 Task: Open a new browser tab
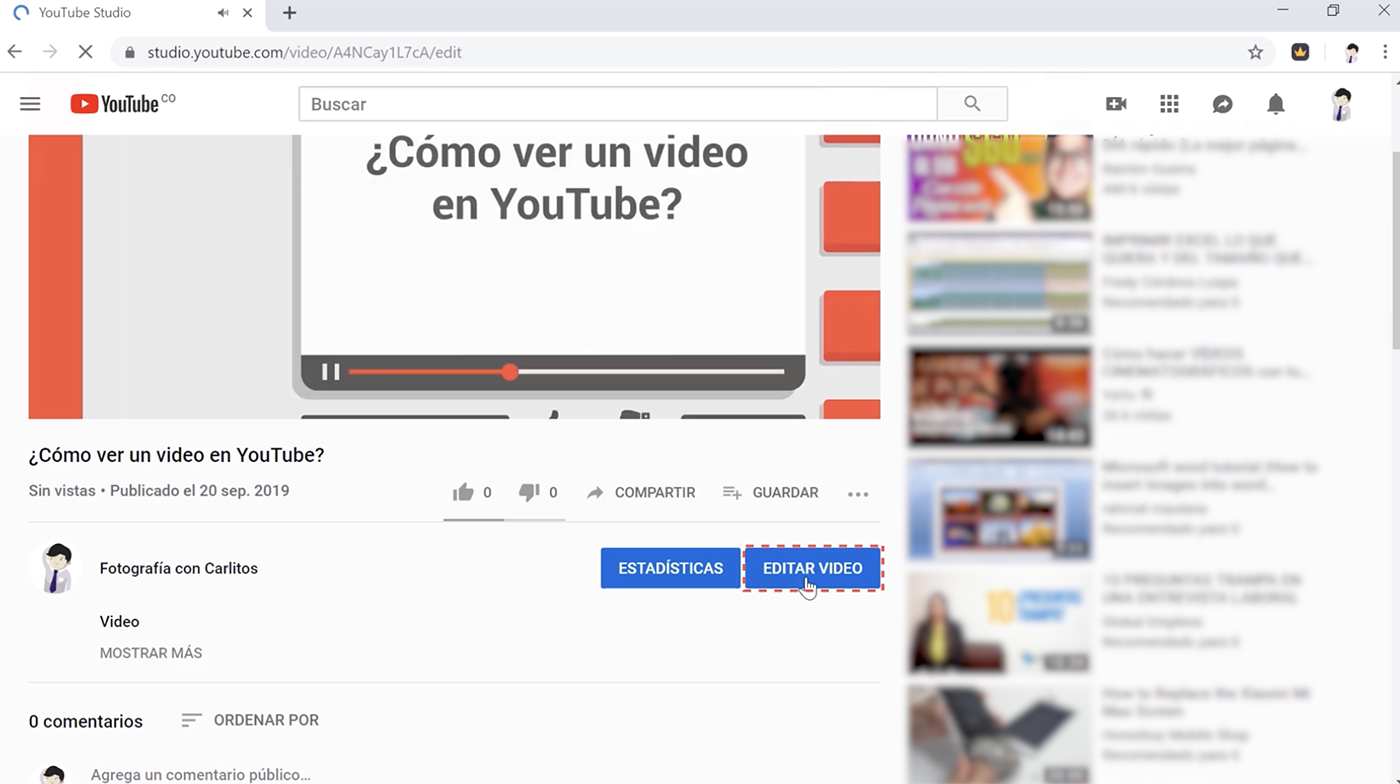point(290,13)
